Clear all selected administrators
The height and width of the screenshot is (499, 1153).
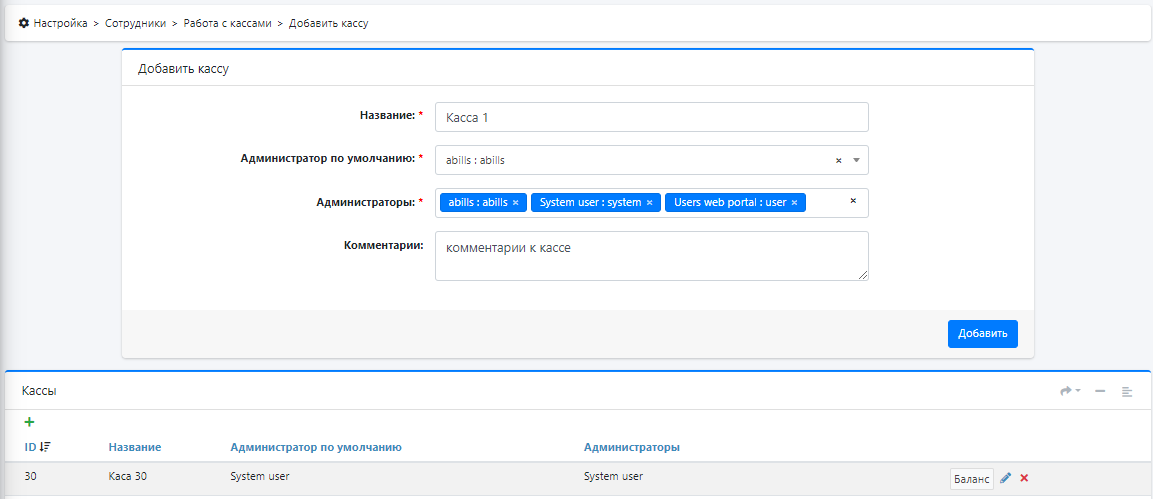853,201
